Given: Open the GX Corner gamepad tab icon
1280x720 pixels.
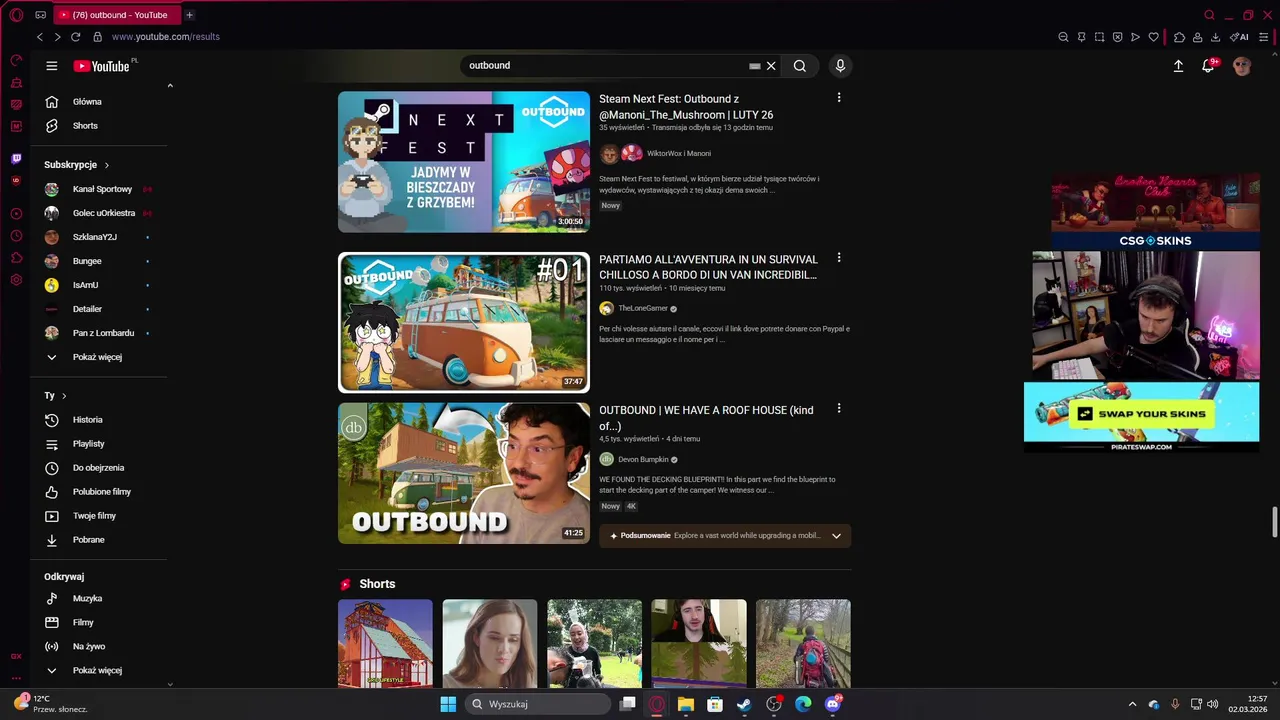Looking at the screenshot, I should click(x=40, y=15).
